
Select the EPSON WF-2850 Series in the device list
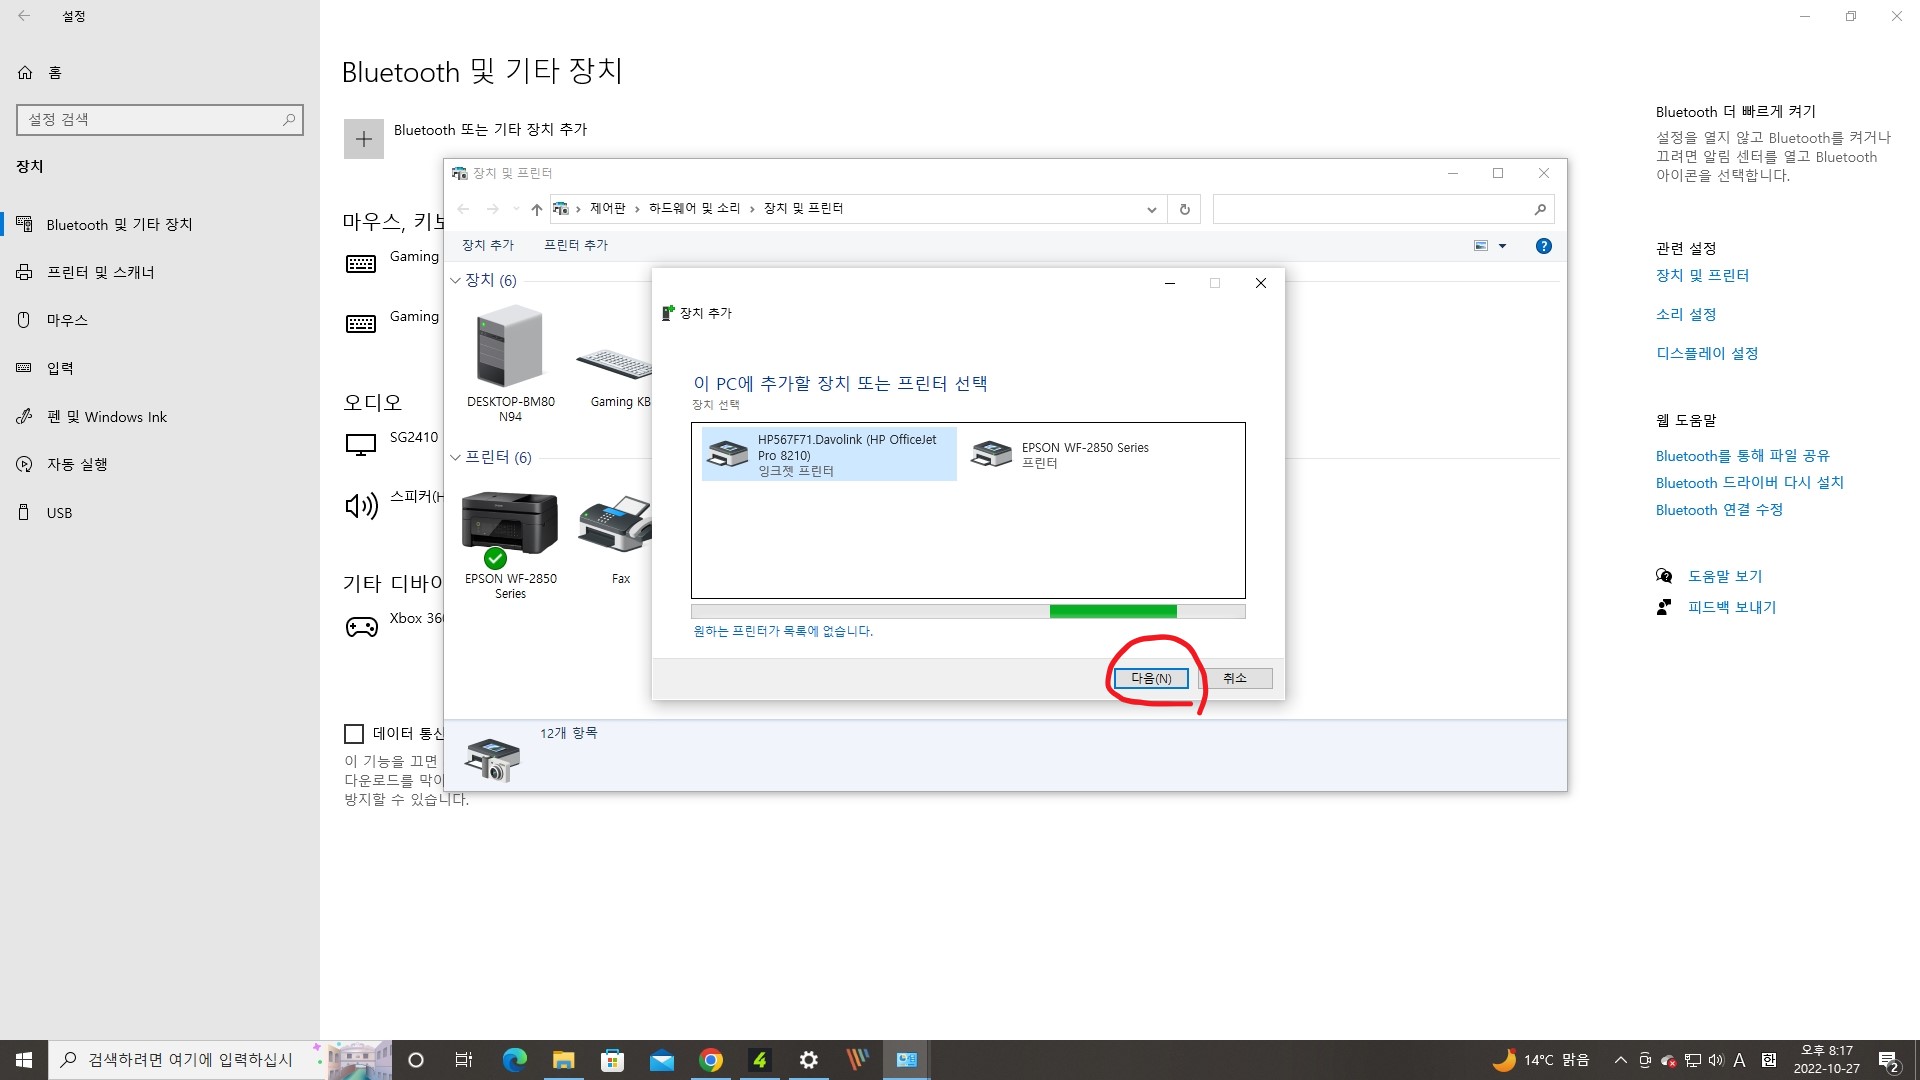1060,455
